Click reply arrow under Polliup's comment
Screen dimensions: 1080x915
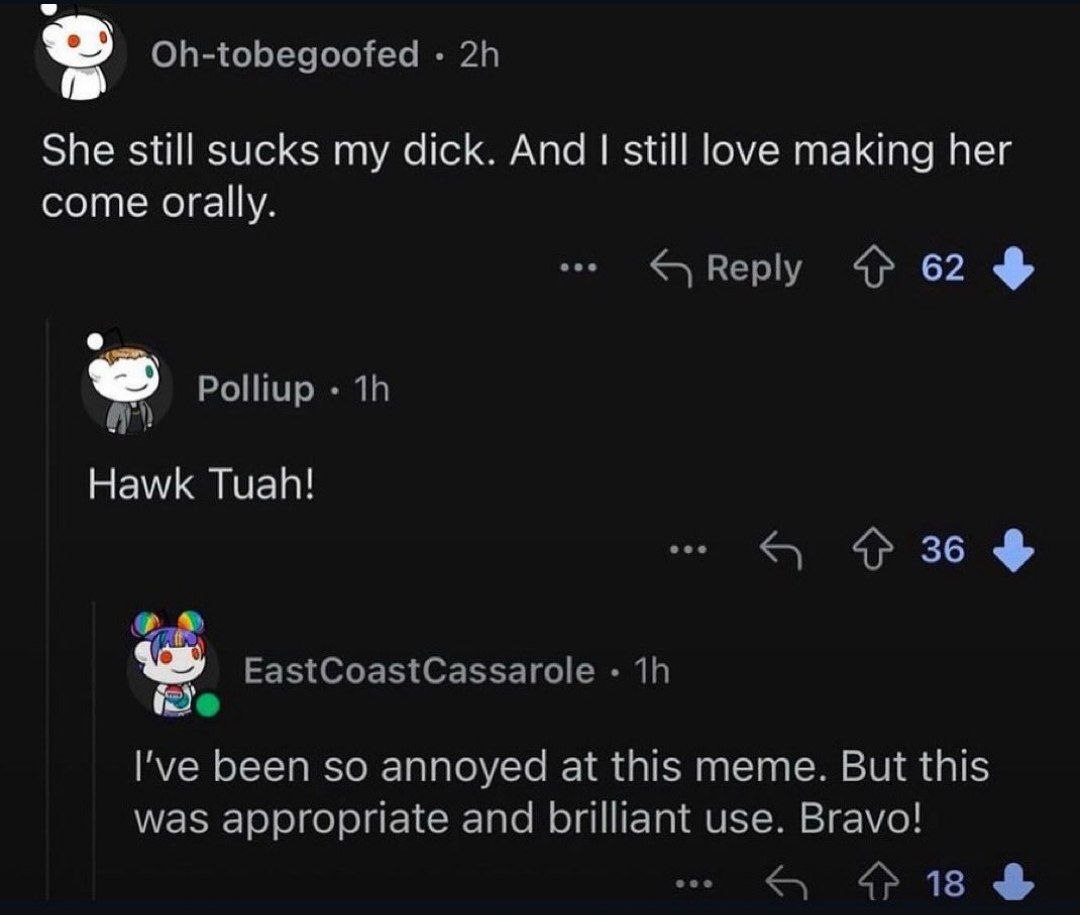point(782,549)
